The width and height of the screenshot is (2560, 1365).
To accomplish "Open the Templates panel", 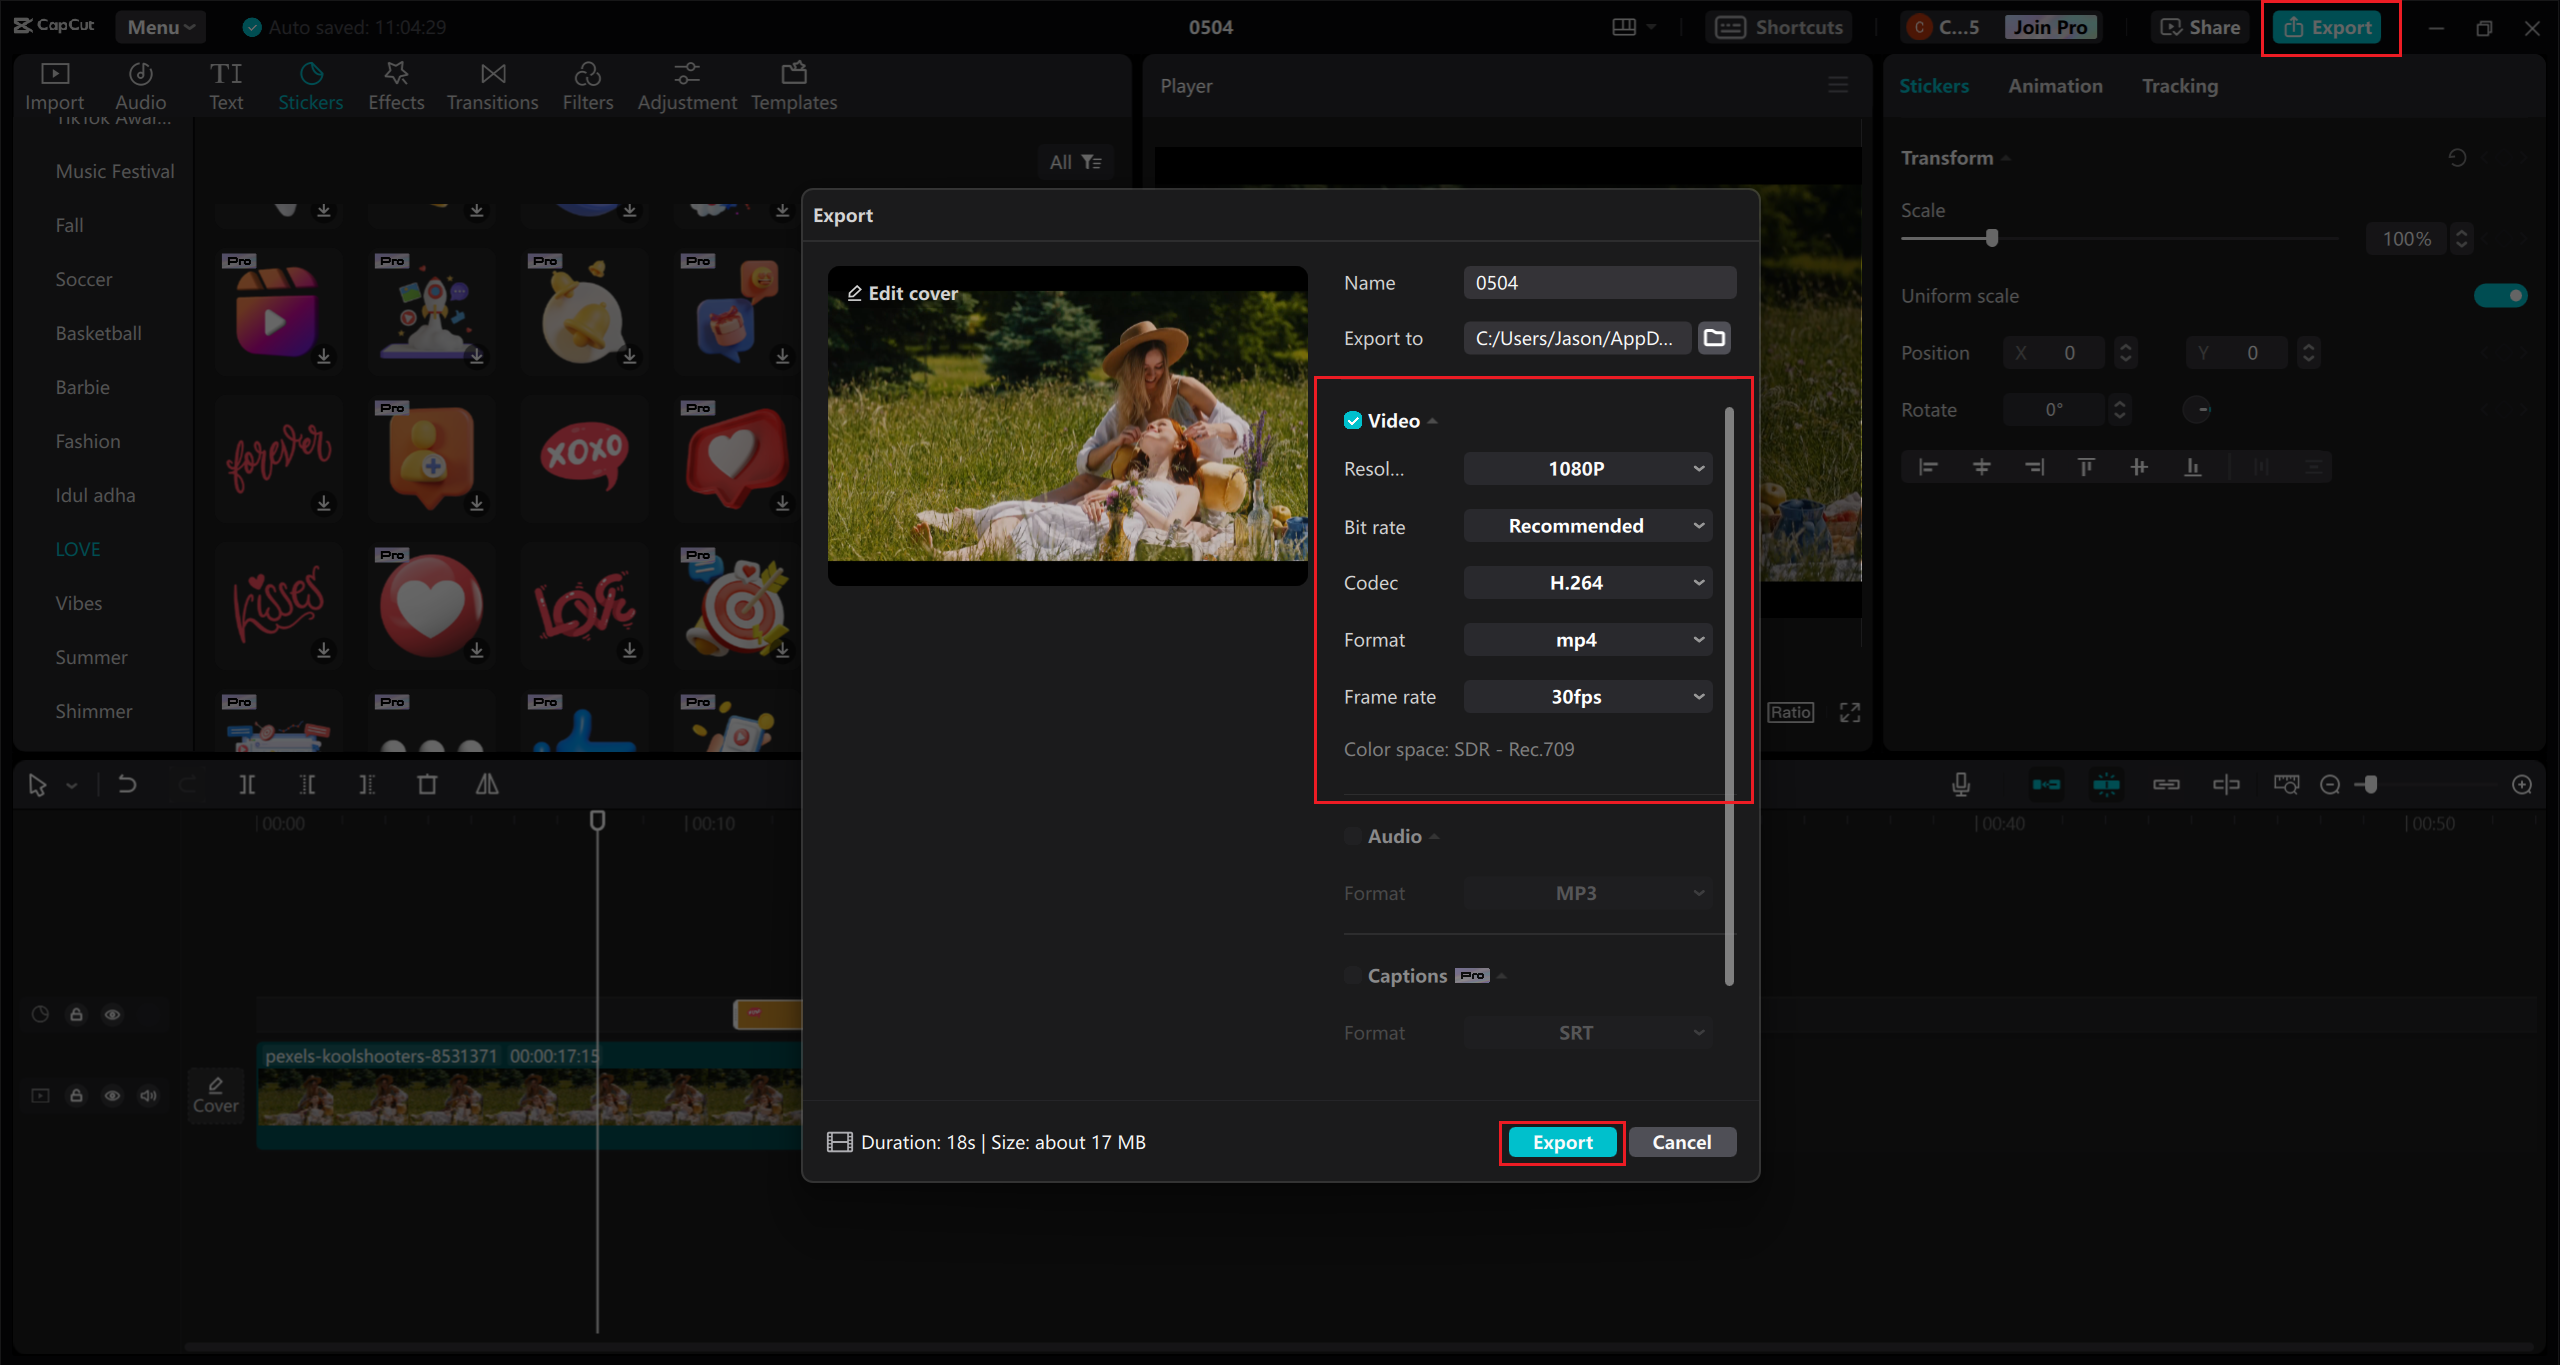I will (x=793, y=85).
